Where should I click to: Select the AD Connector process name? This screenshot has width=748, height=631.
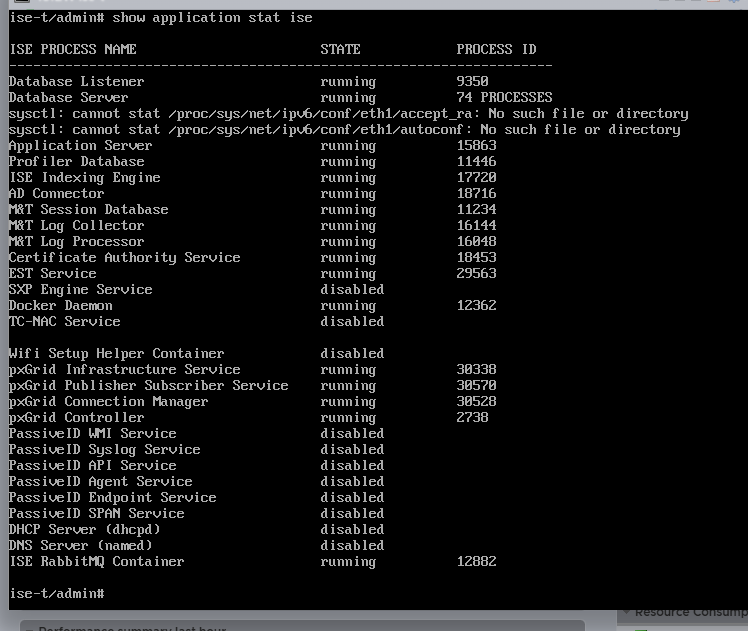(x=56, y=194)
